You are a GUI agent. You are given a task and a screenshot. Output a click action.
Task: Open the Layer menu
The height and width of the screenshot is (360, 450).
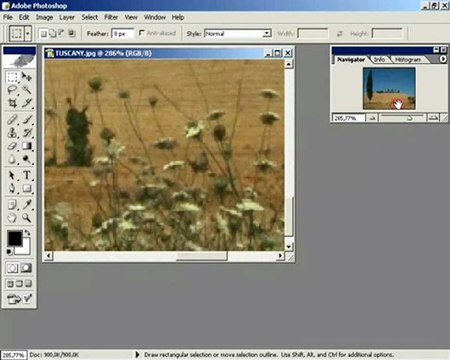pos(67,17)
